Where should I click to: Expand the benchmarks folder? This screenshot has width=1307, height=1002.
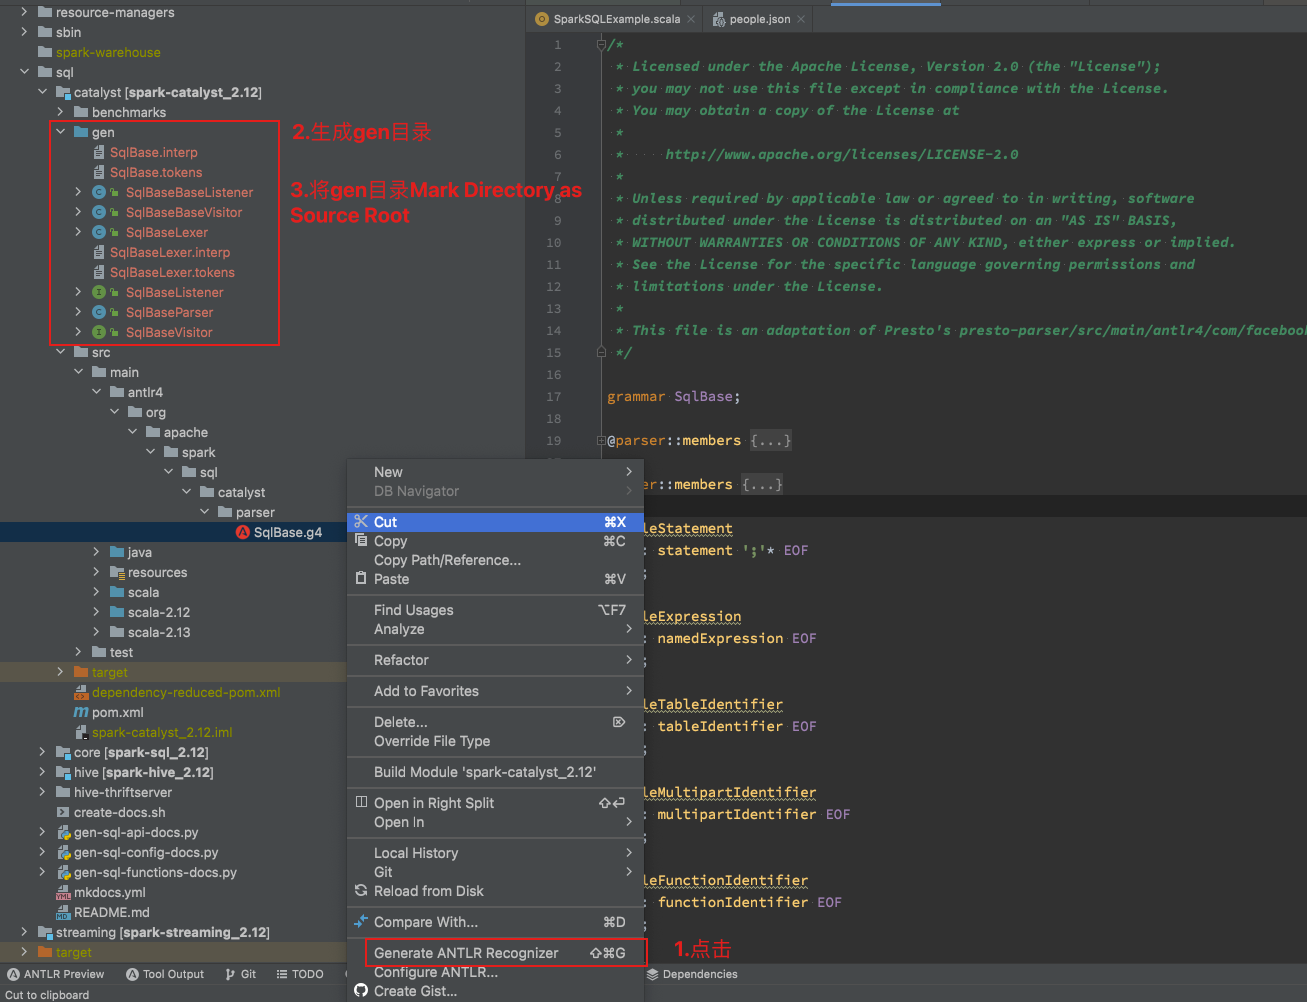point(61,112)
